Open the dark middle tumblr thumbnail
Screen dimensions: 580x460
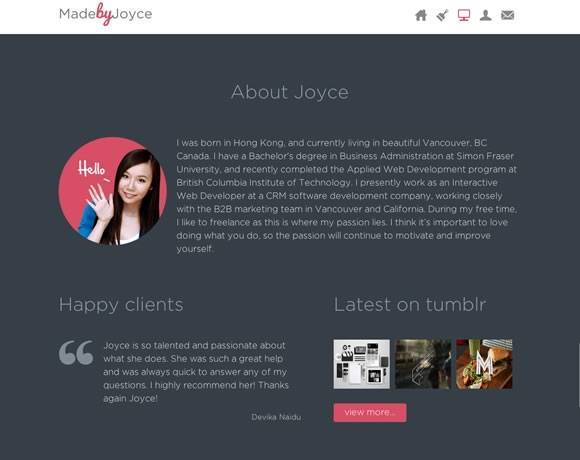point(423,364)
